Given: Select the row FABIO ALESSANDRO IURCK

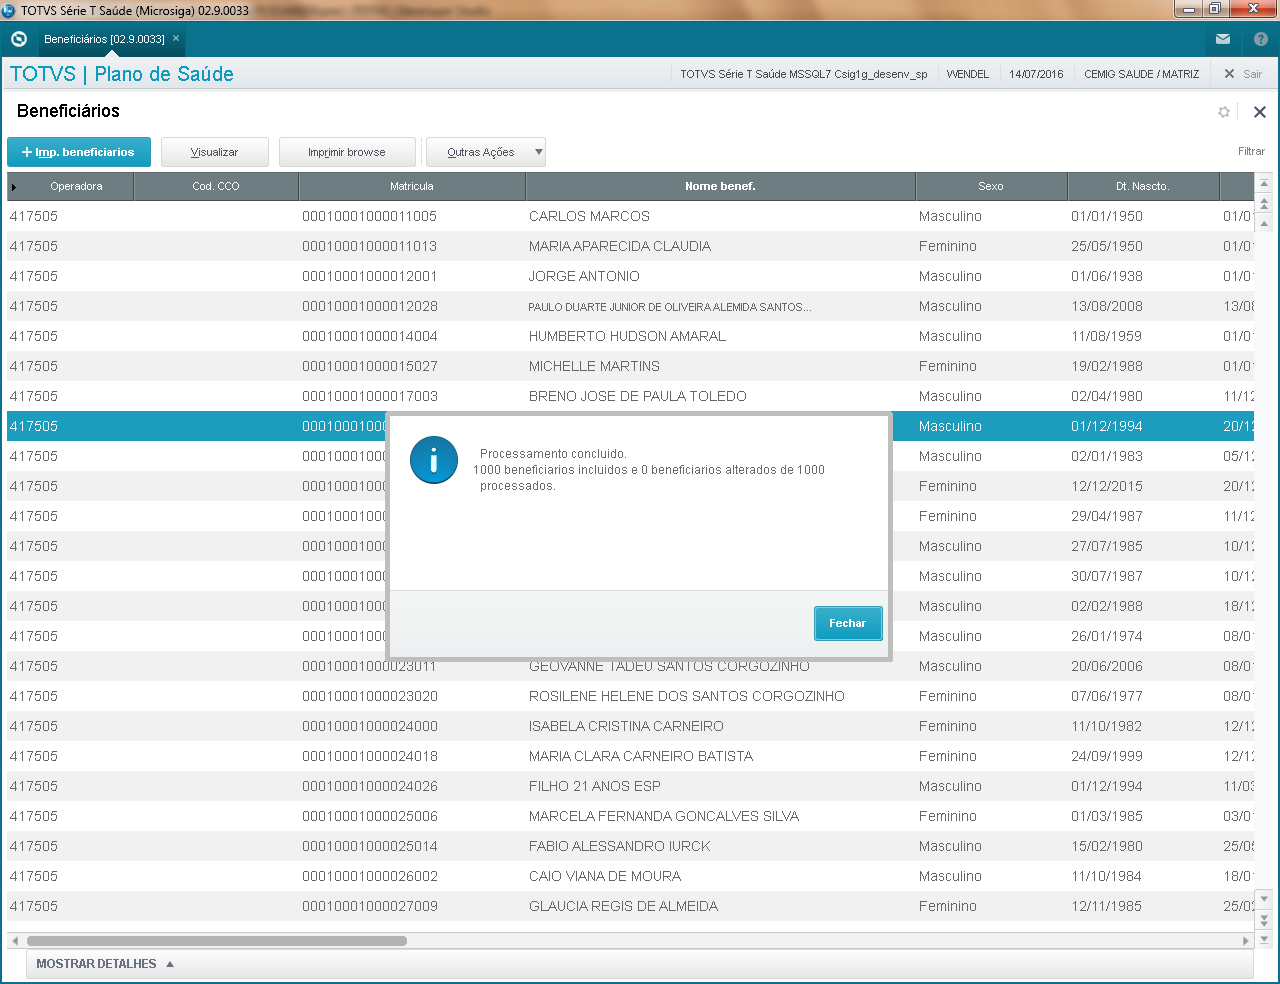Looking at the screenshot, I should point(631,846).
